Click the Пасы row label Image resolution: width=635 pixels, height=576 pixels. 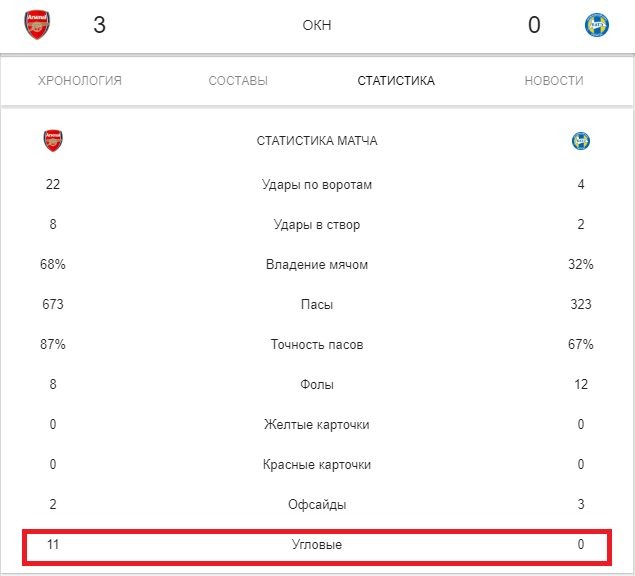317,305
